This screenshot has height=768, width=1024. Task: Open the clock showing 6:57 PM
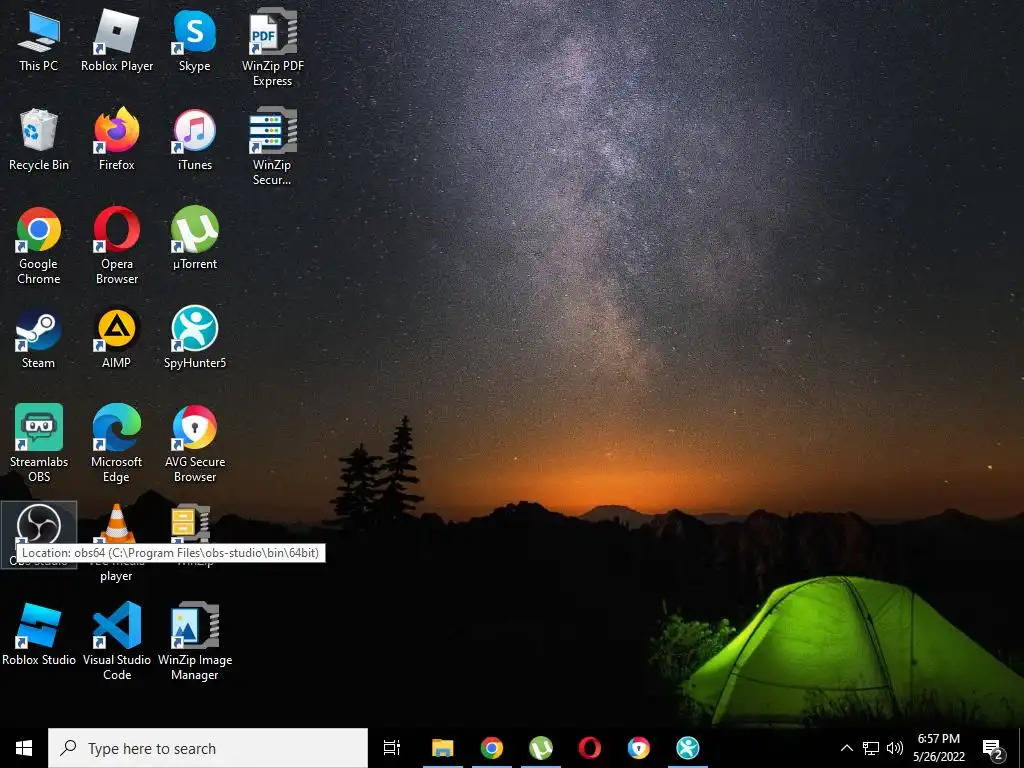(x=938, y=748)
